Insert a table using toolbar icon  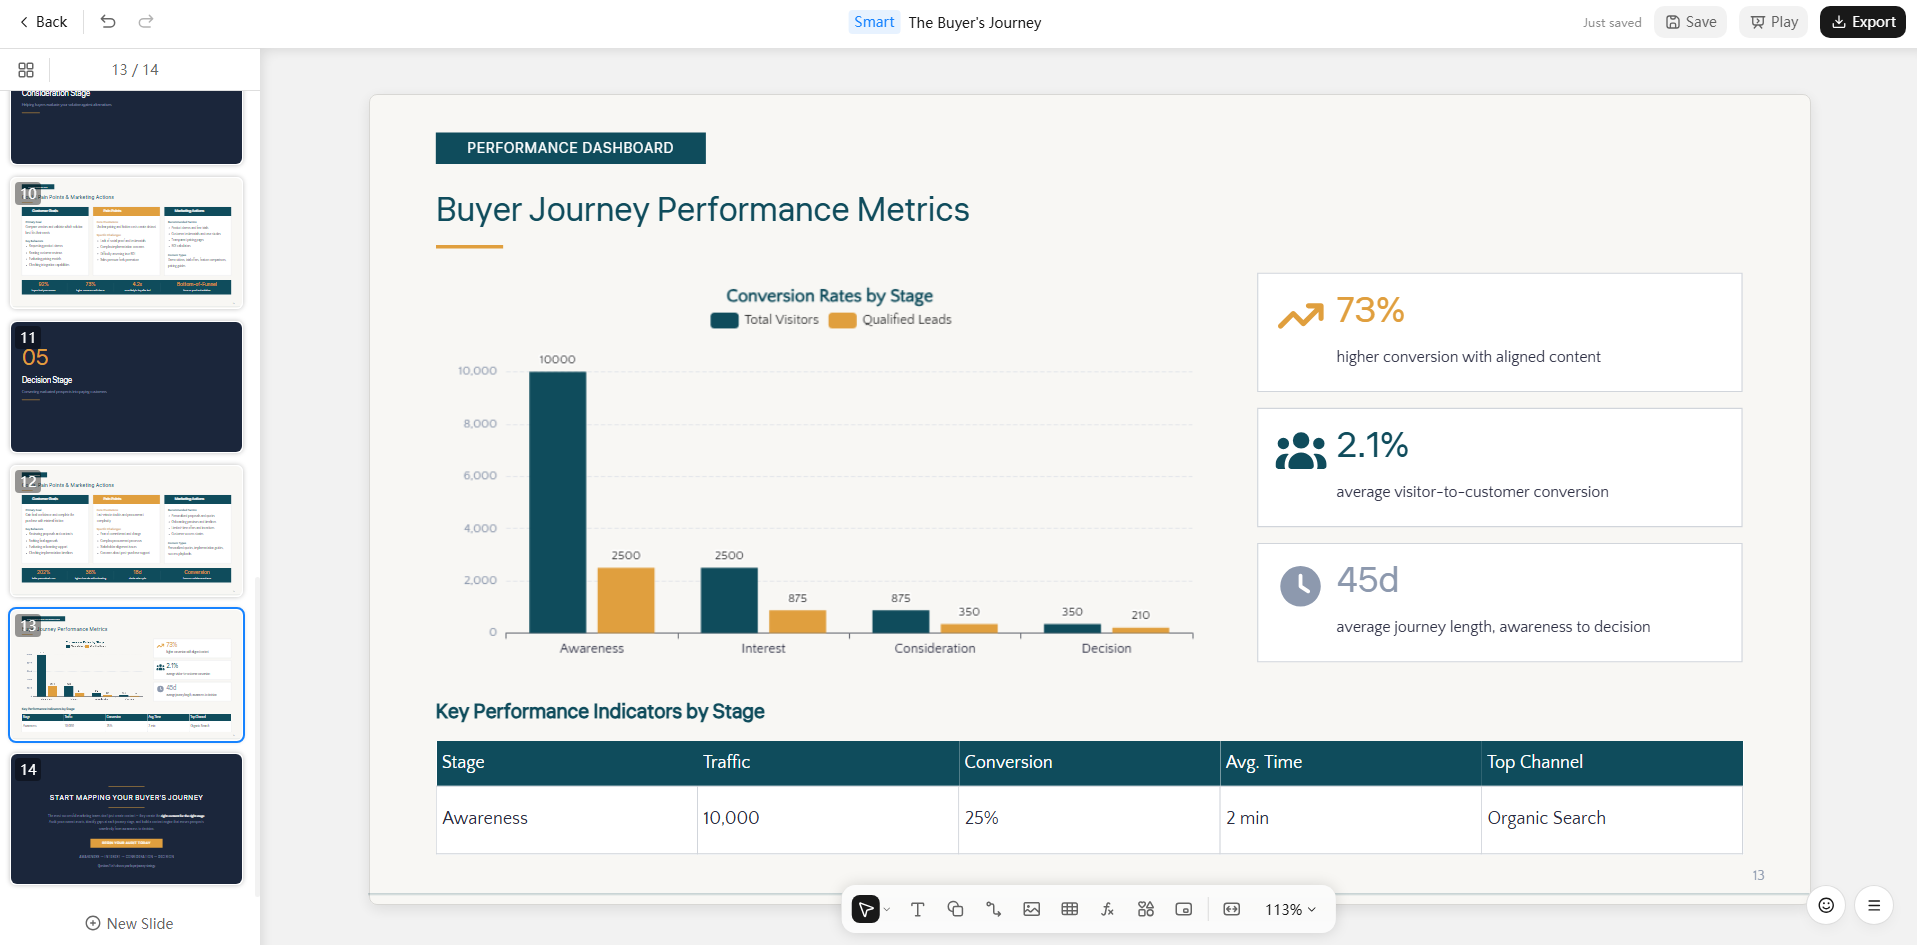click(1069, 909)
